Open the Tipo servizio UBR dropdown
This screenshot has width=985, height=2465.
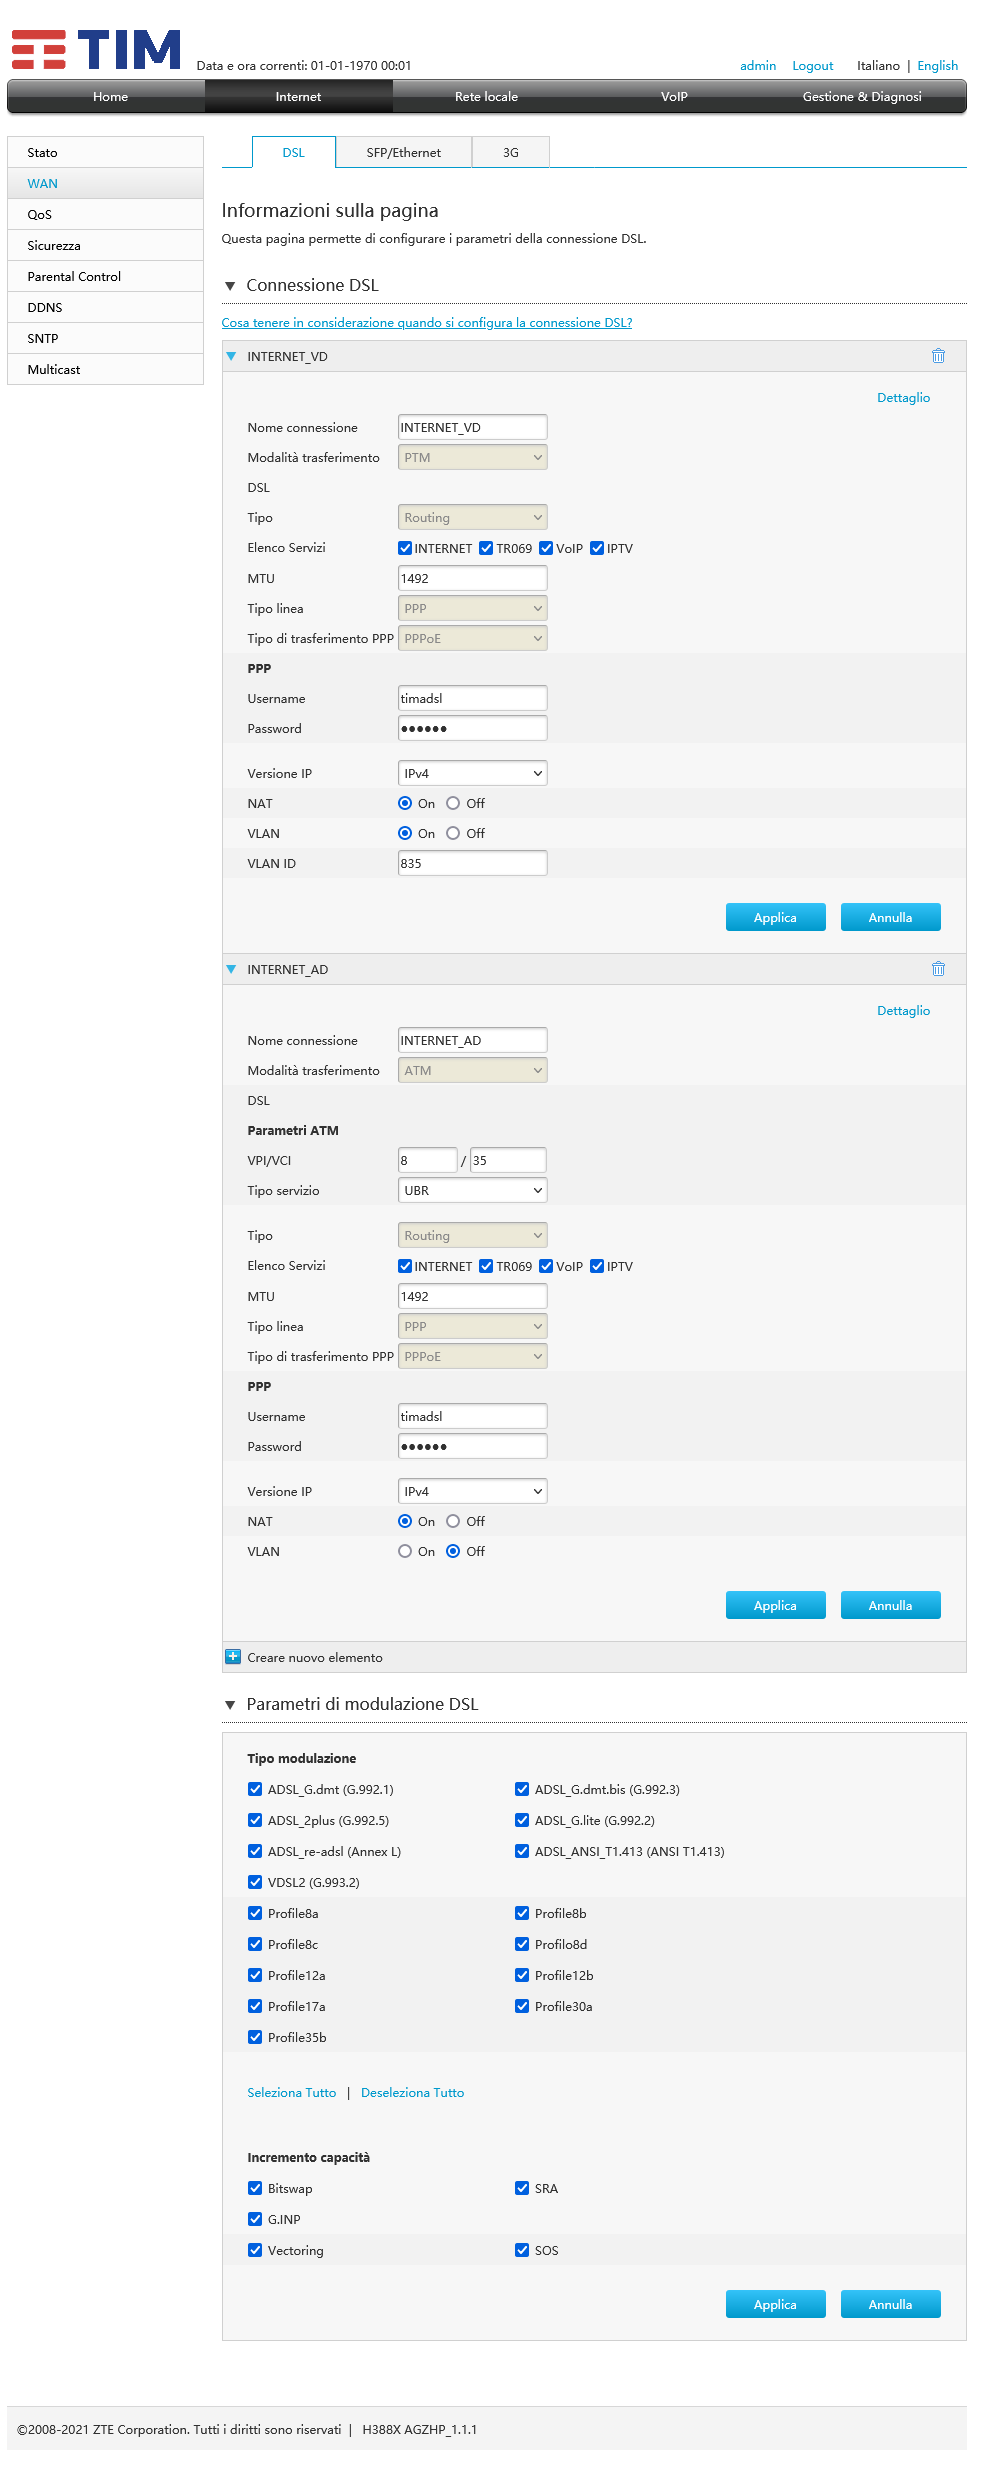click(472, 1190)
